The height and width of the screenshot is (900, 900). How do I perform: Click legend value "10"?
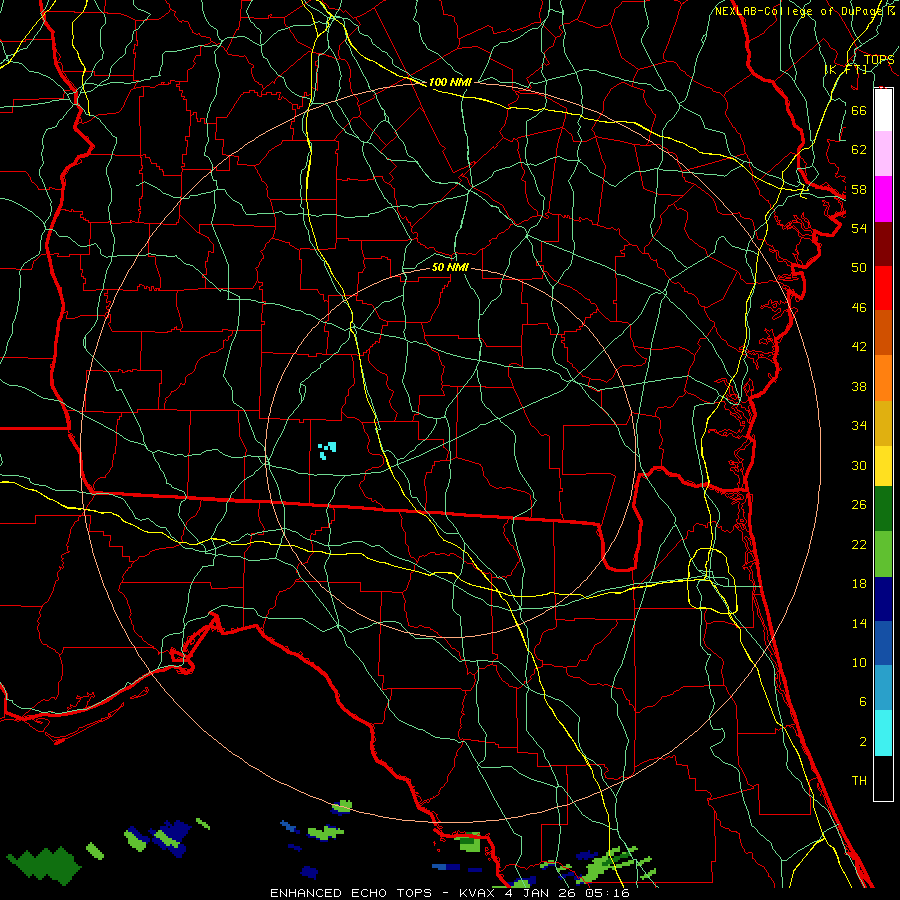coord(859,662)
